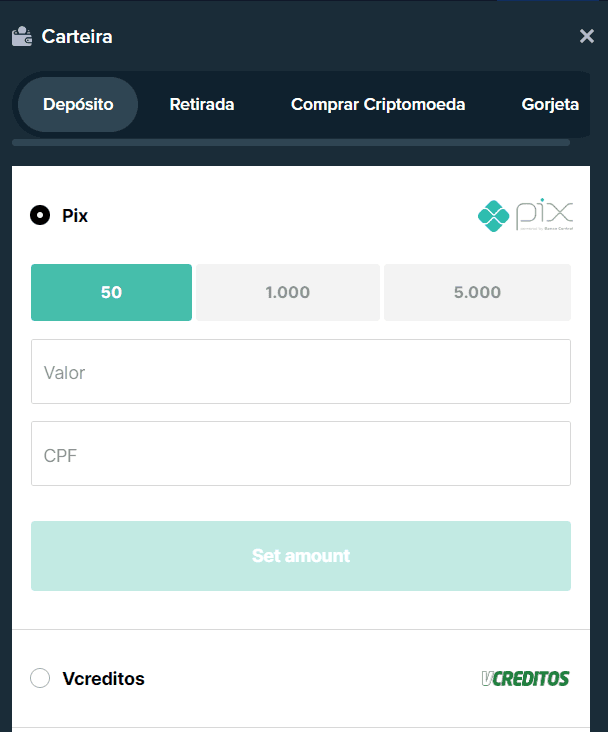Open the Gorjeta tab
Image resolution: width=608 pixels, height=732 pixels.
[550, 105]
